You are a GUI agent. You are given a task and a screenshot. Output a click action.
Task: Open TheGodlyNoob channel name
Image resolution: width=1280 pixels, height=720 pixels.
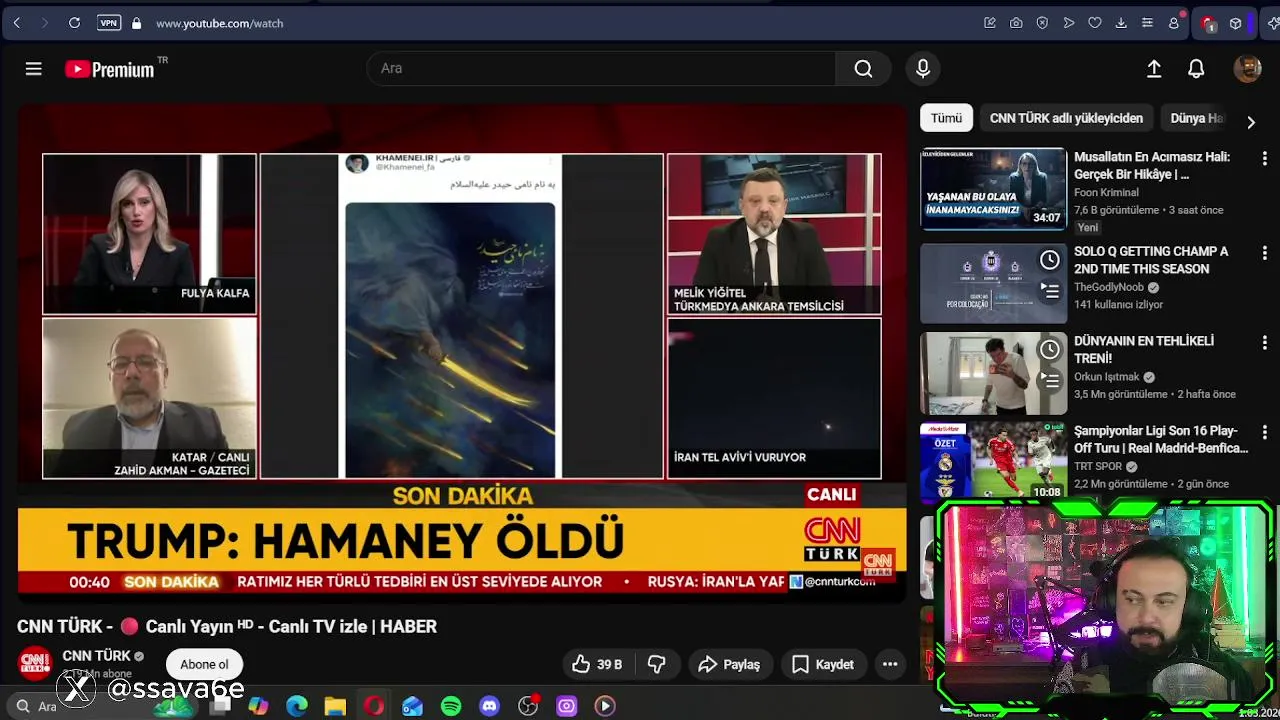pyautogui.click(x=1109, y=287)
